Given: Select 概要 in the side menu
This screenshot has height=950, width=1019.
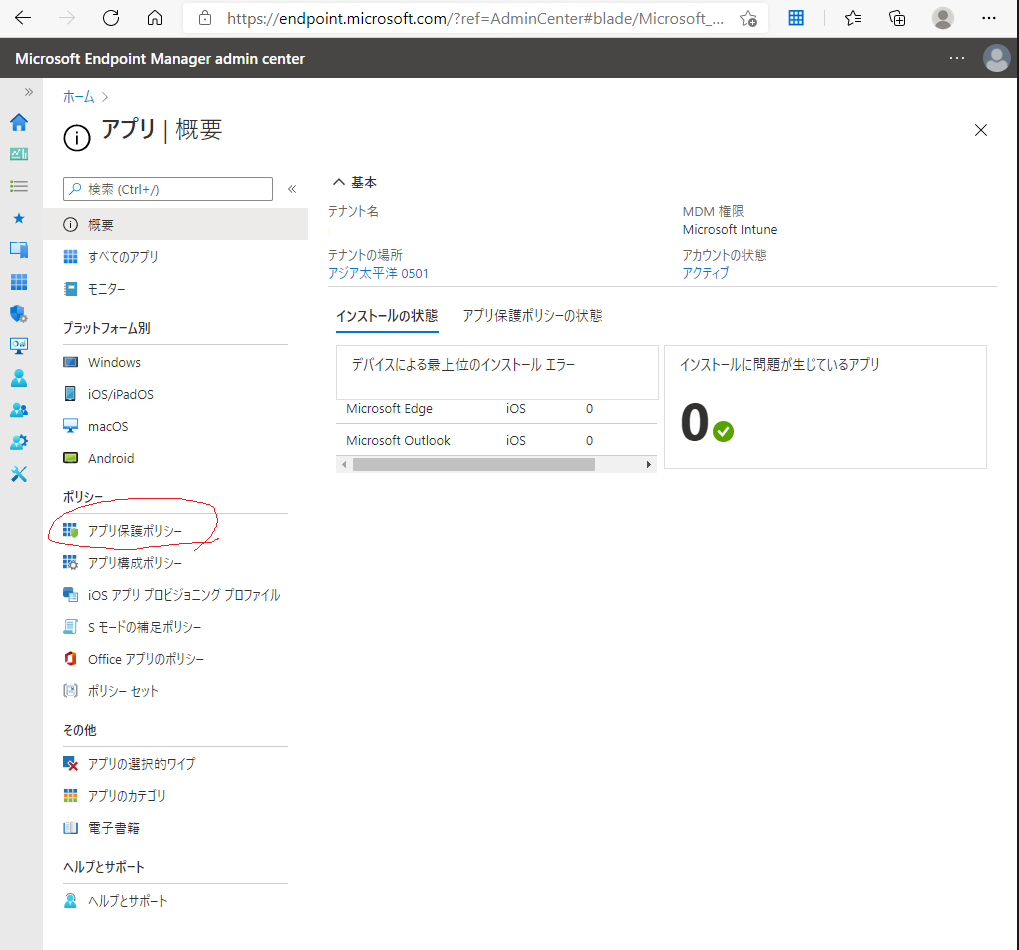Looking at the screenshot, I should [175, 225].
